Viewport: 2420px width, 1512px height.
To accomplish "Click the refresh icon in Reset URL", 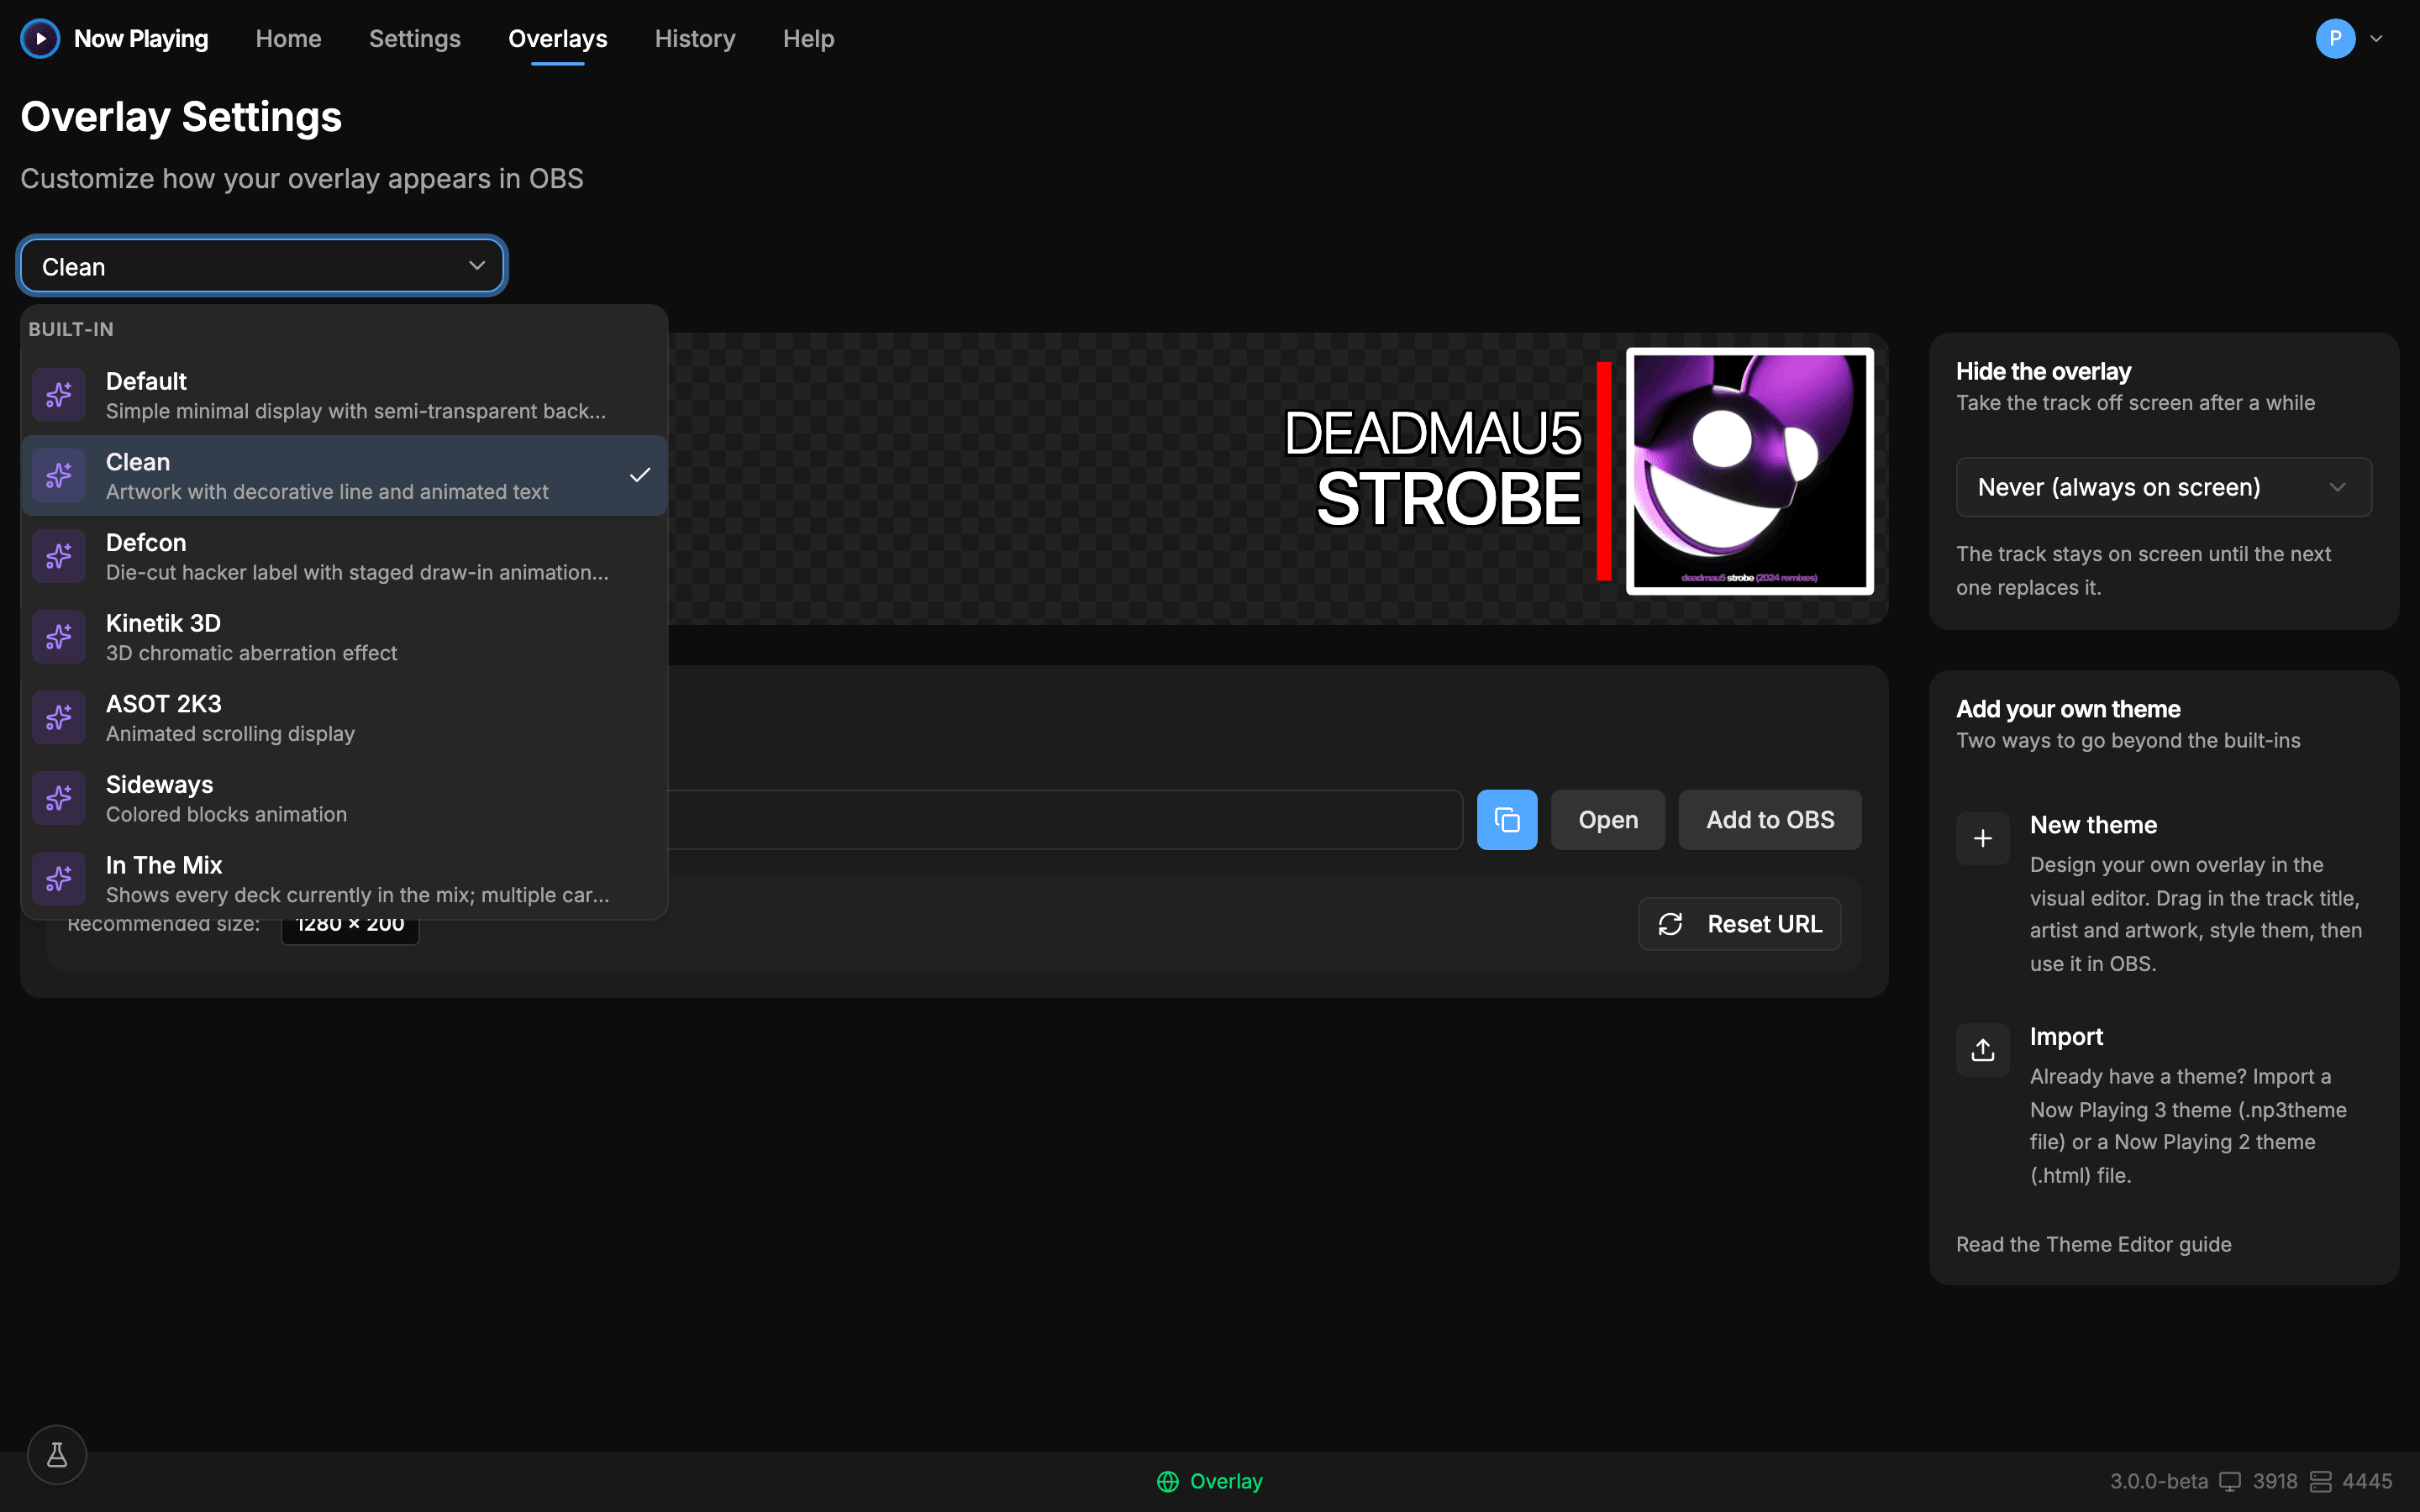I will tap(1671, 924).
